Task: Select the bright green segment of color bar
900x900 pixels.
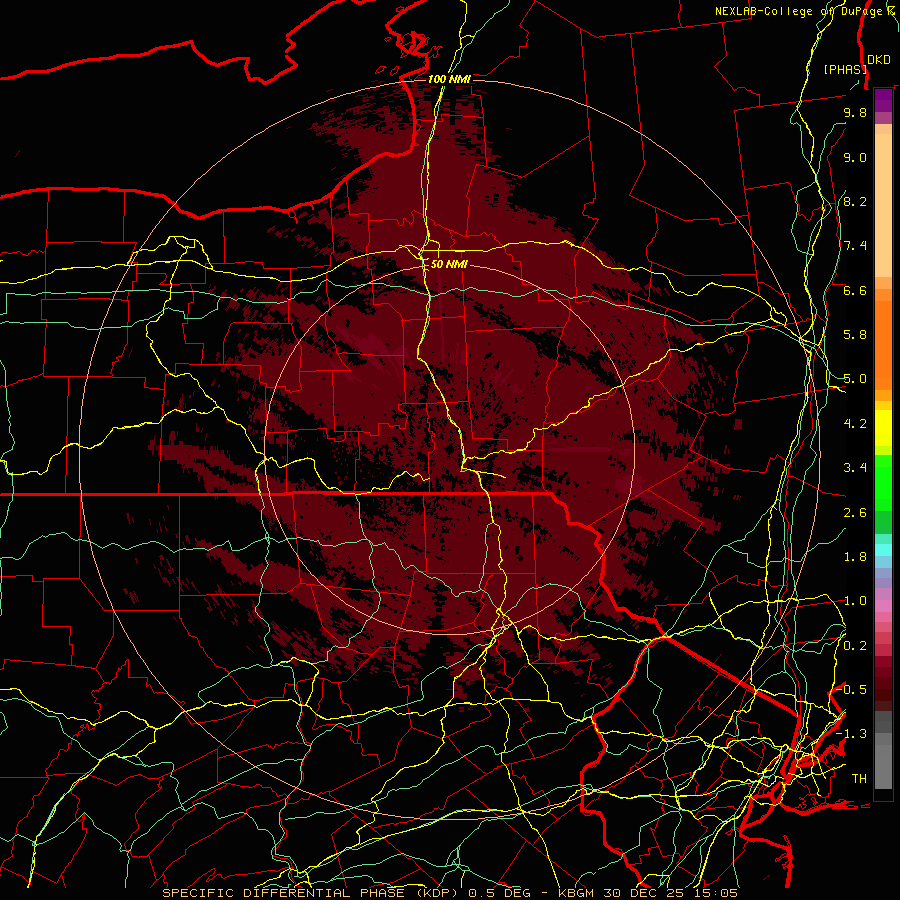Action: pos(883,483)
